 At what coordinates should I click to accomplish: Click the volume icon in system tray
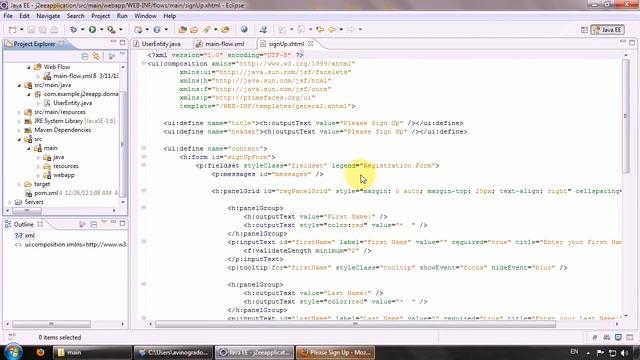coord(624,352)
